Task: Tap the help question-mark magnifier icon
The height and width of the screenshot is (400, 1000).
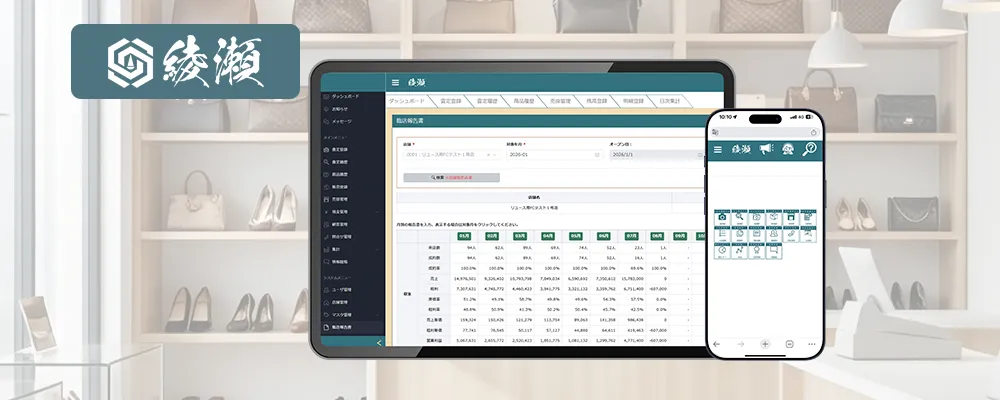Action: (809, 149)
